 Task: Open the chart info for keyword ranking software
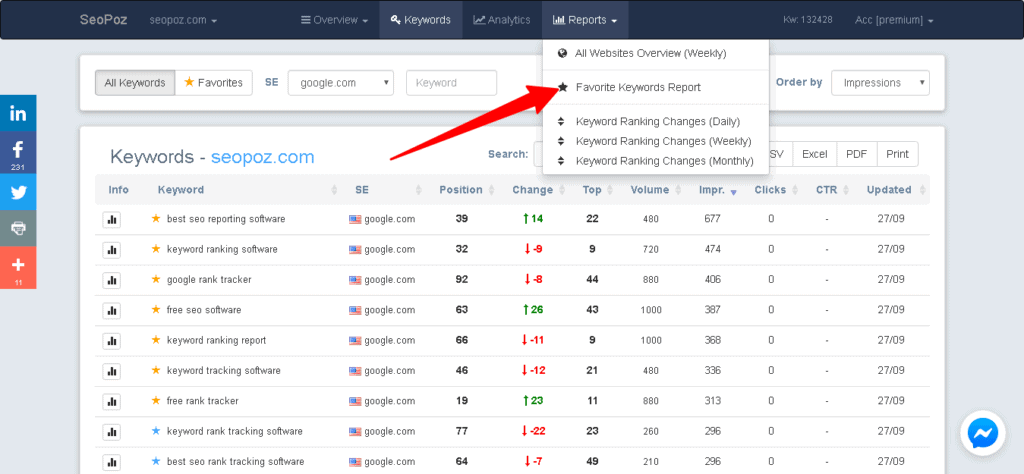[112, 250]
